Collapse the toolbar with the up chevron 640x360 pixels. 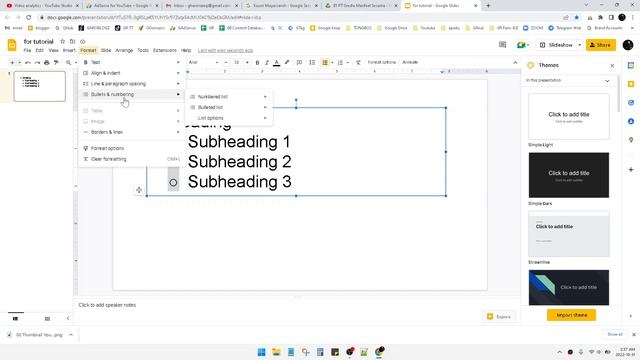tap(515, 62)
